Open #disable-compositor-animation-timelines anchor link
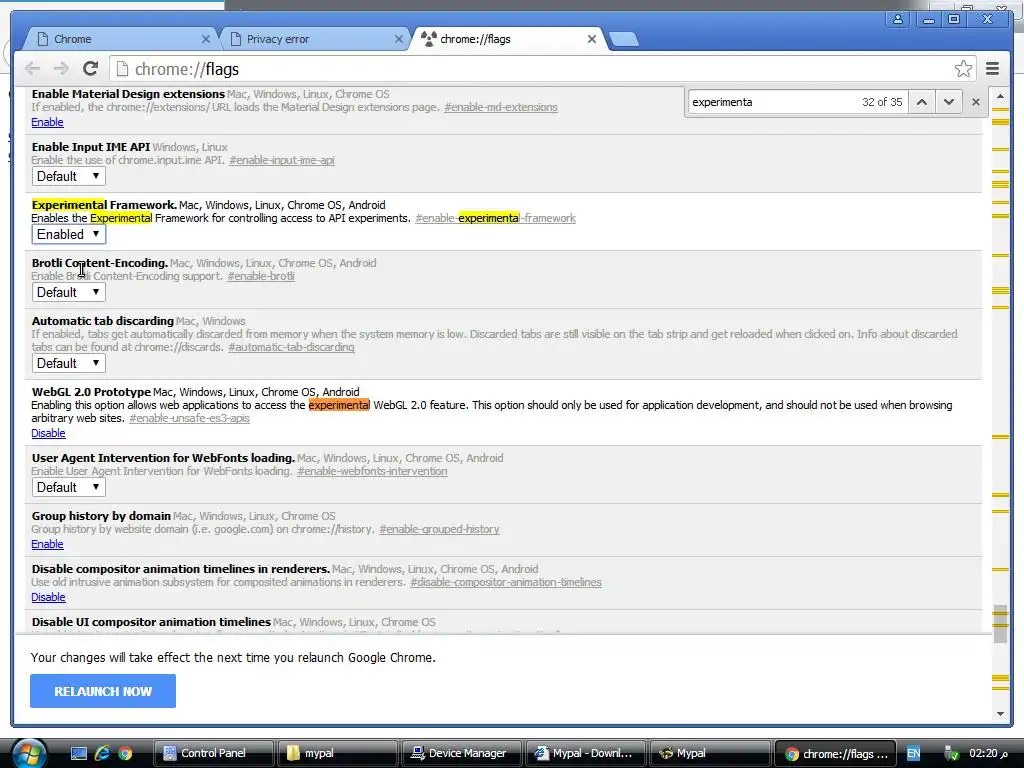The image size is (1024, 768). point(505,583)
